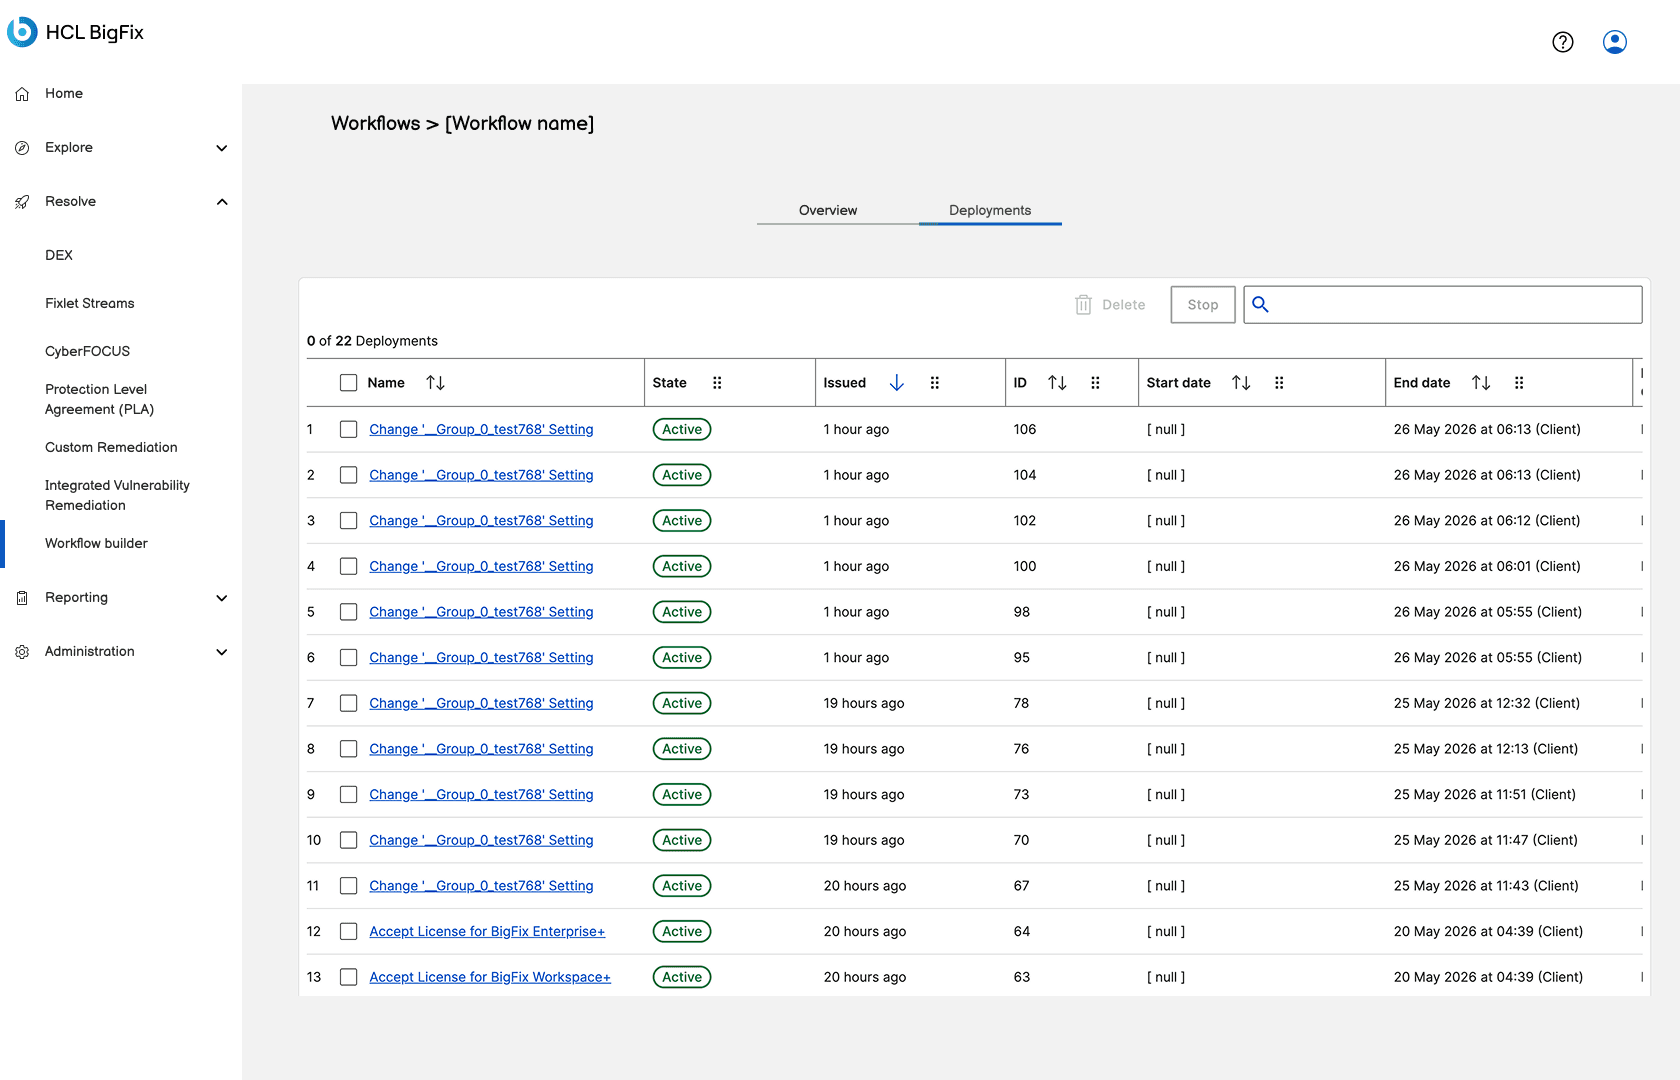This screenshot has height=1080, width=1680.
Task: Open Custom Remediation in sidebar
Action: coord(111,448)
